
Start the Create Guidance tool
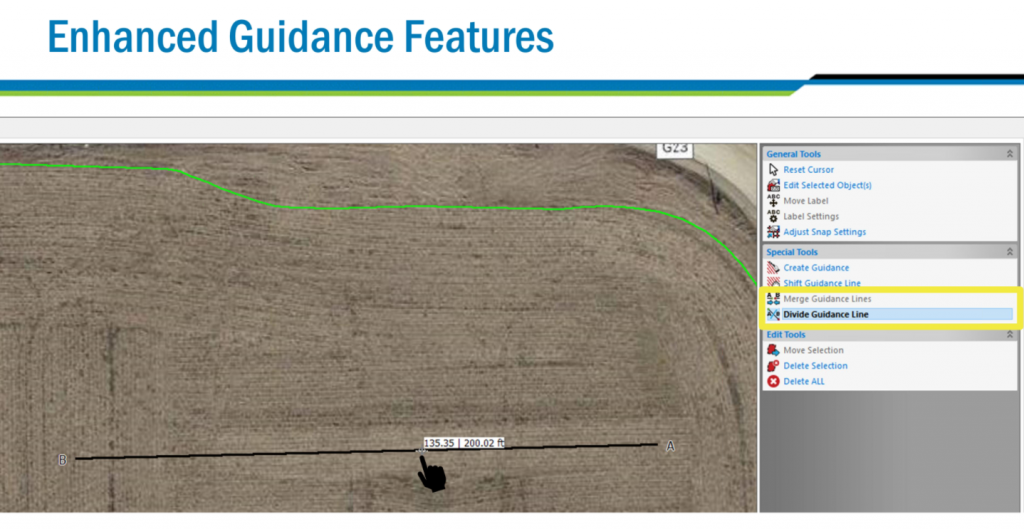[816, 268]
